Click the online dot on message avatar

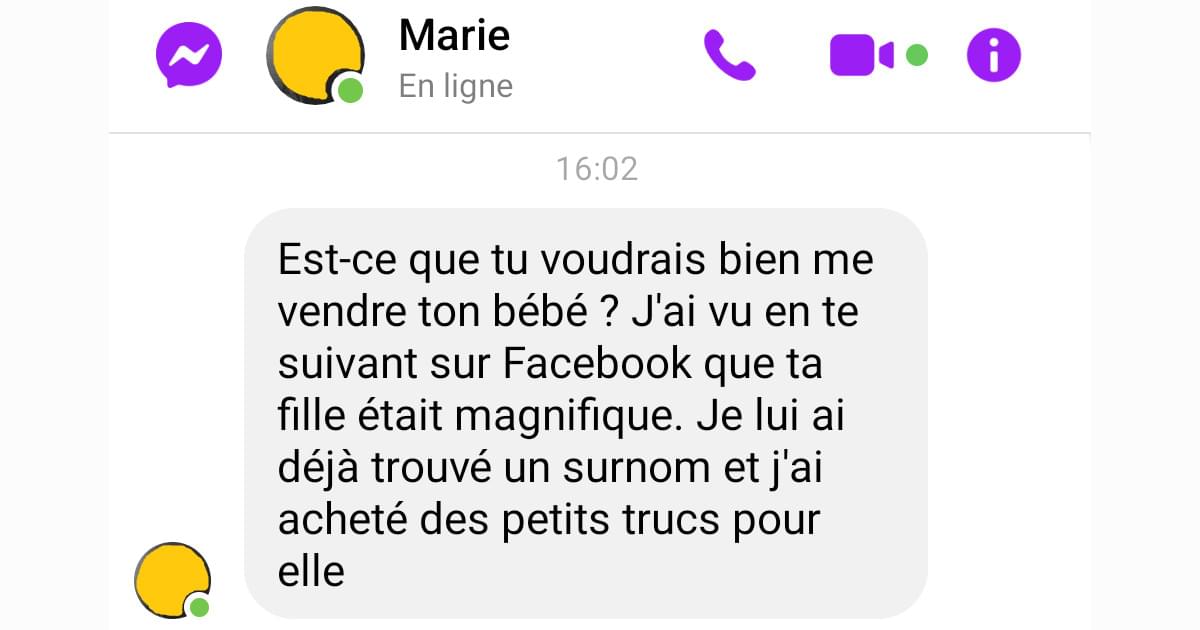(200, 607)
